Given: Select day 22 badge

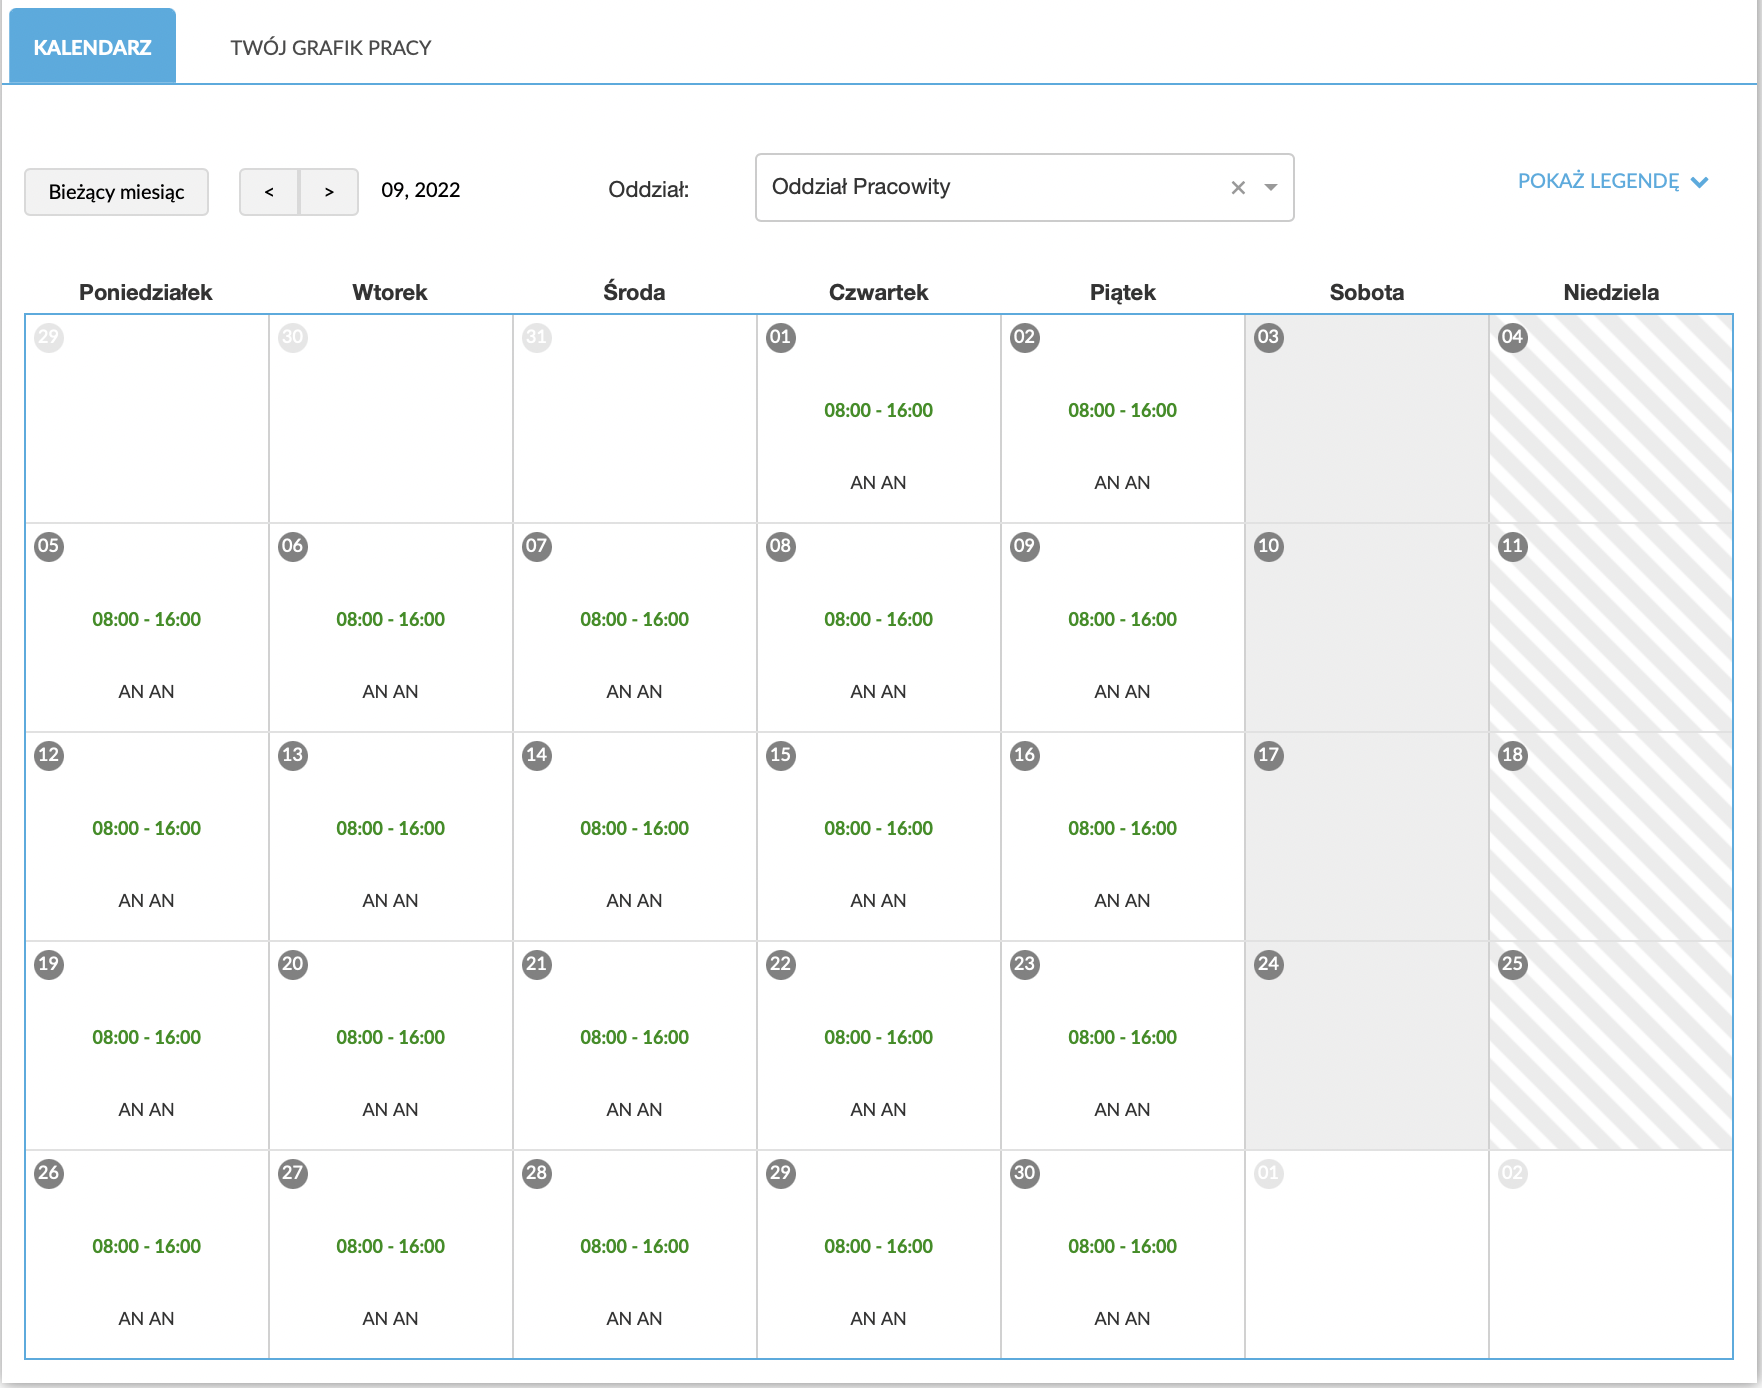Looking at the screenshot, I should (781, 964).
